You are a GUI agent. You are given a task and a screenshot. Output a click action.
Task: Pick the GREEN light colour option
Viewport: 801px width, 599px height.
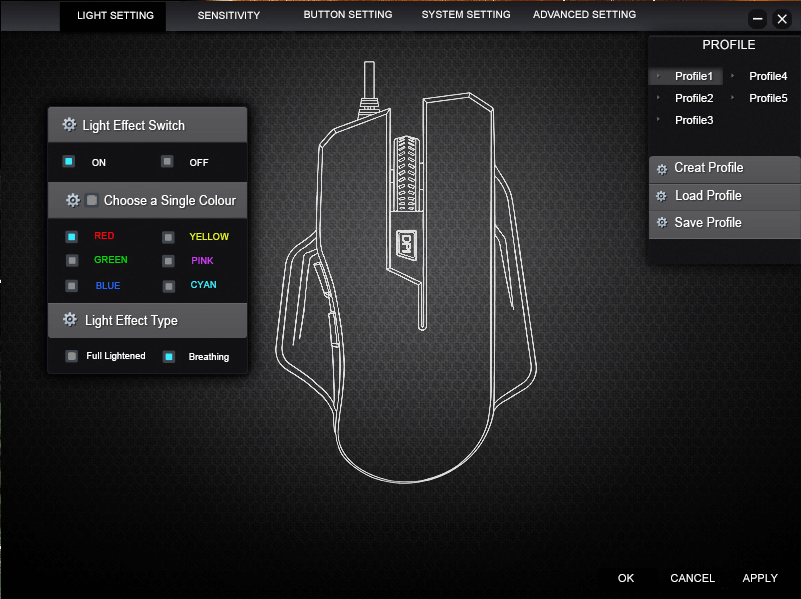point(72,260)
